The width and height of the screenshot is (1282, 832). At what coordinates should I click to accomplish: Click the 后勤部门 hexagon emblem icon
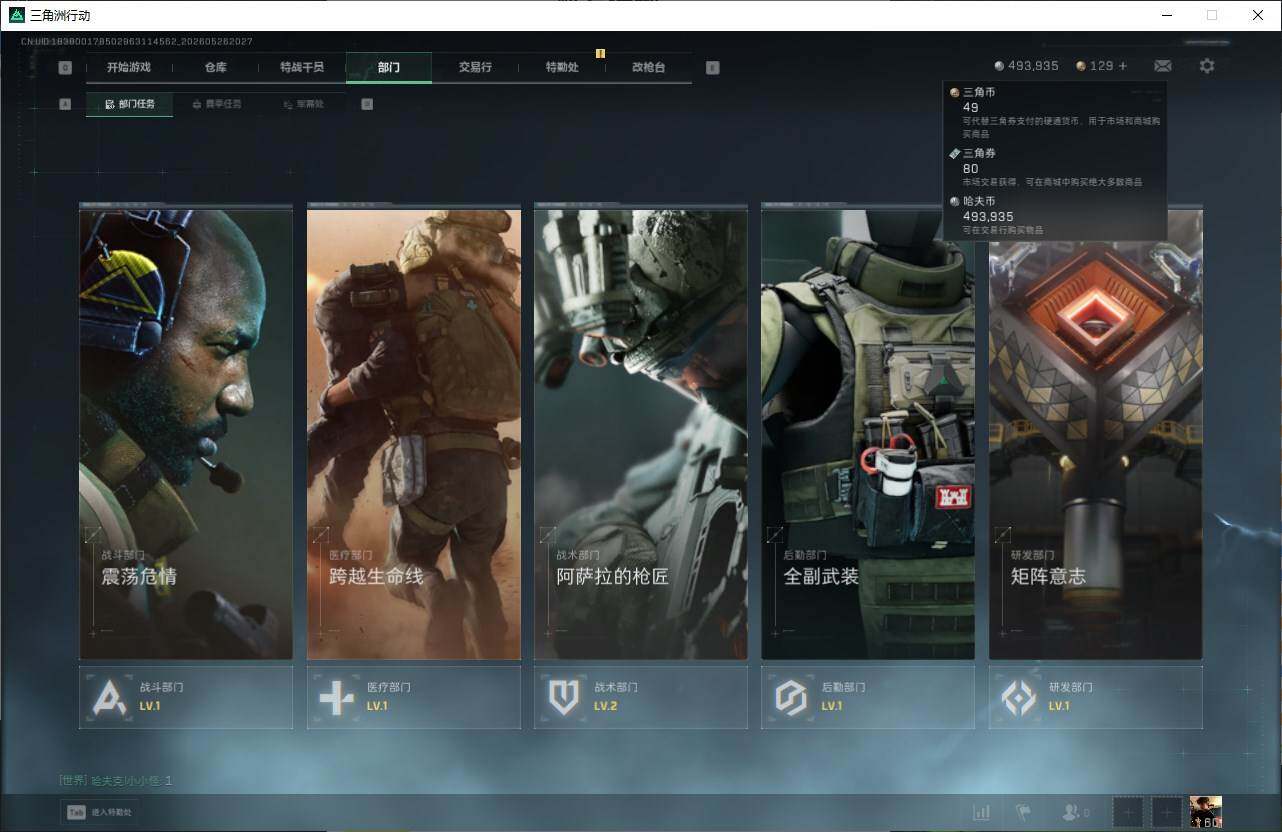pyautogui.click(x=792, y=697)
